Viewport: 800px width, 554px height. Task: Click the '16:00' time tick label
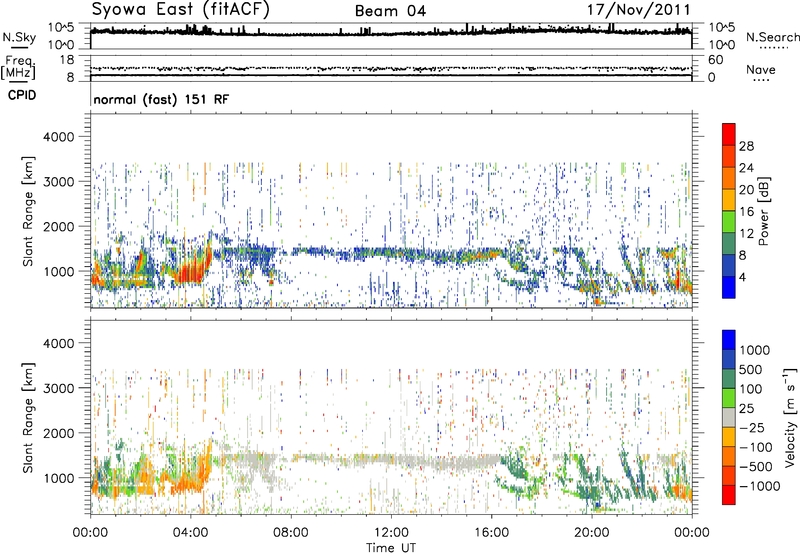(491, 533)
